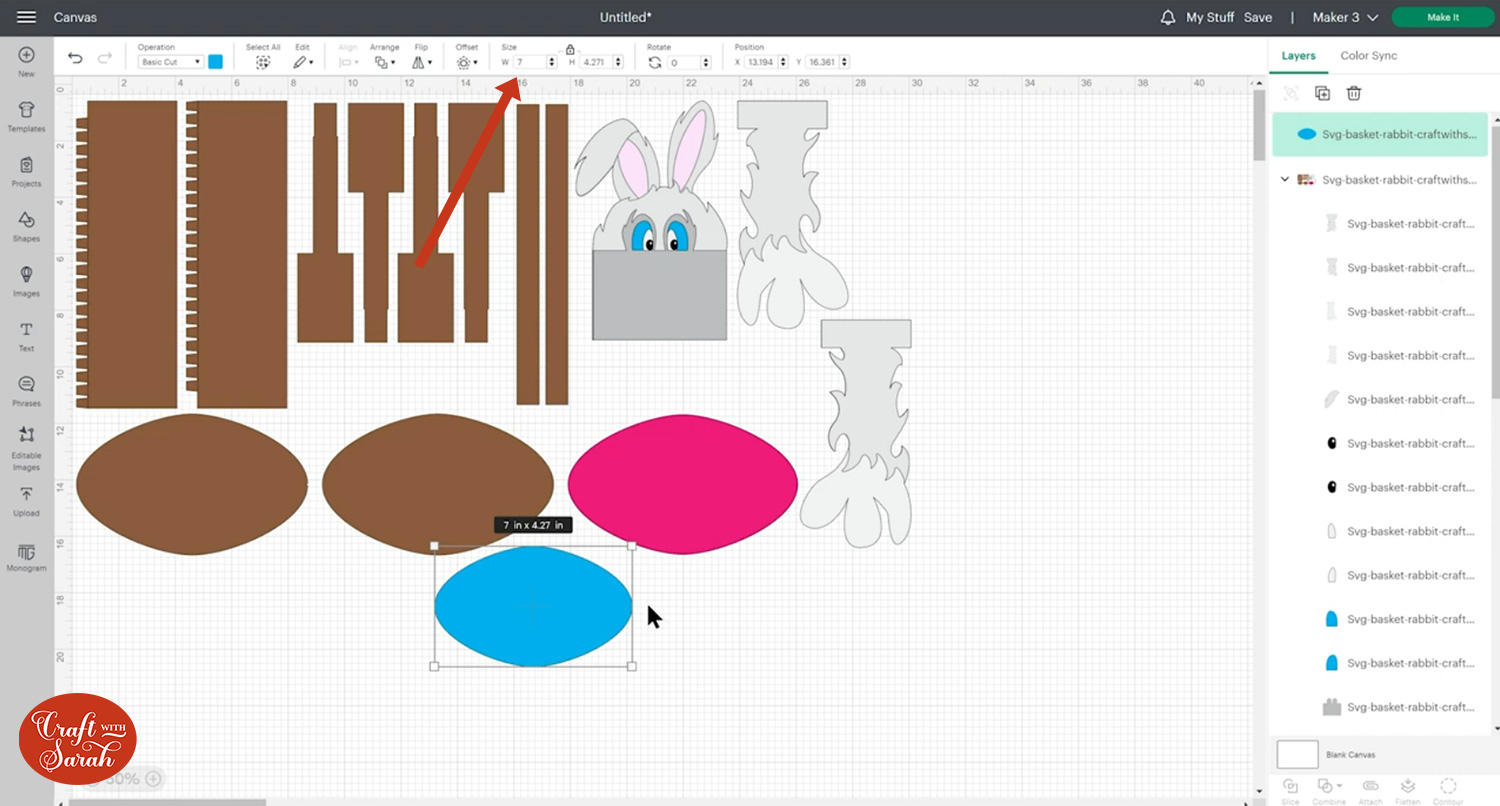
Task: Click the Select All toggle
Action: [263, 62]
